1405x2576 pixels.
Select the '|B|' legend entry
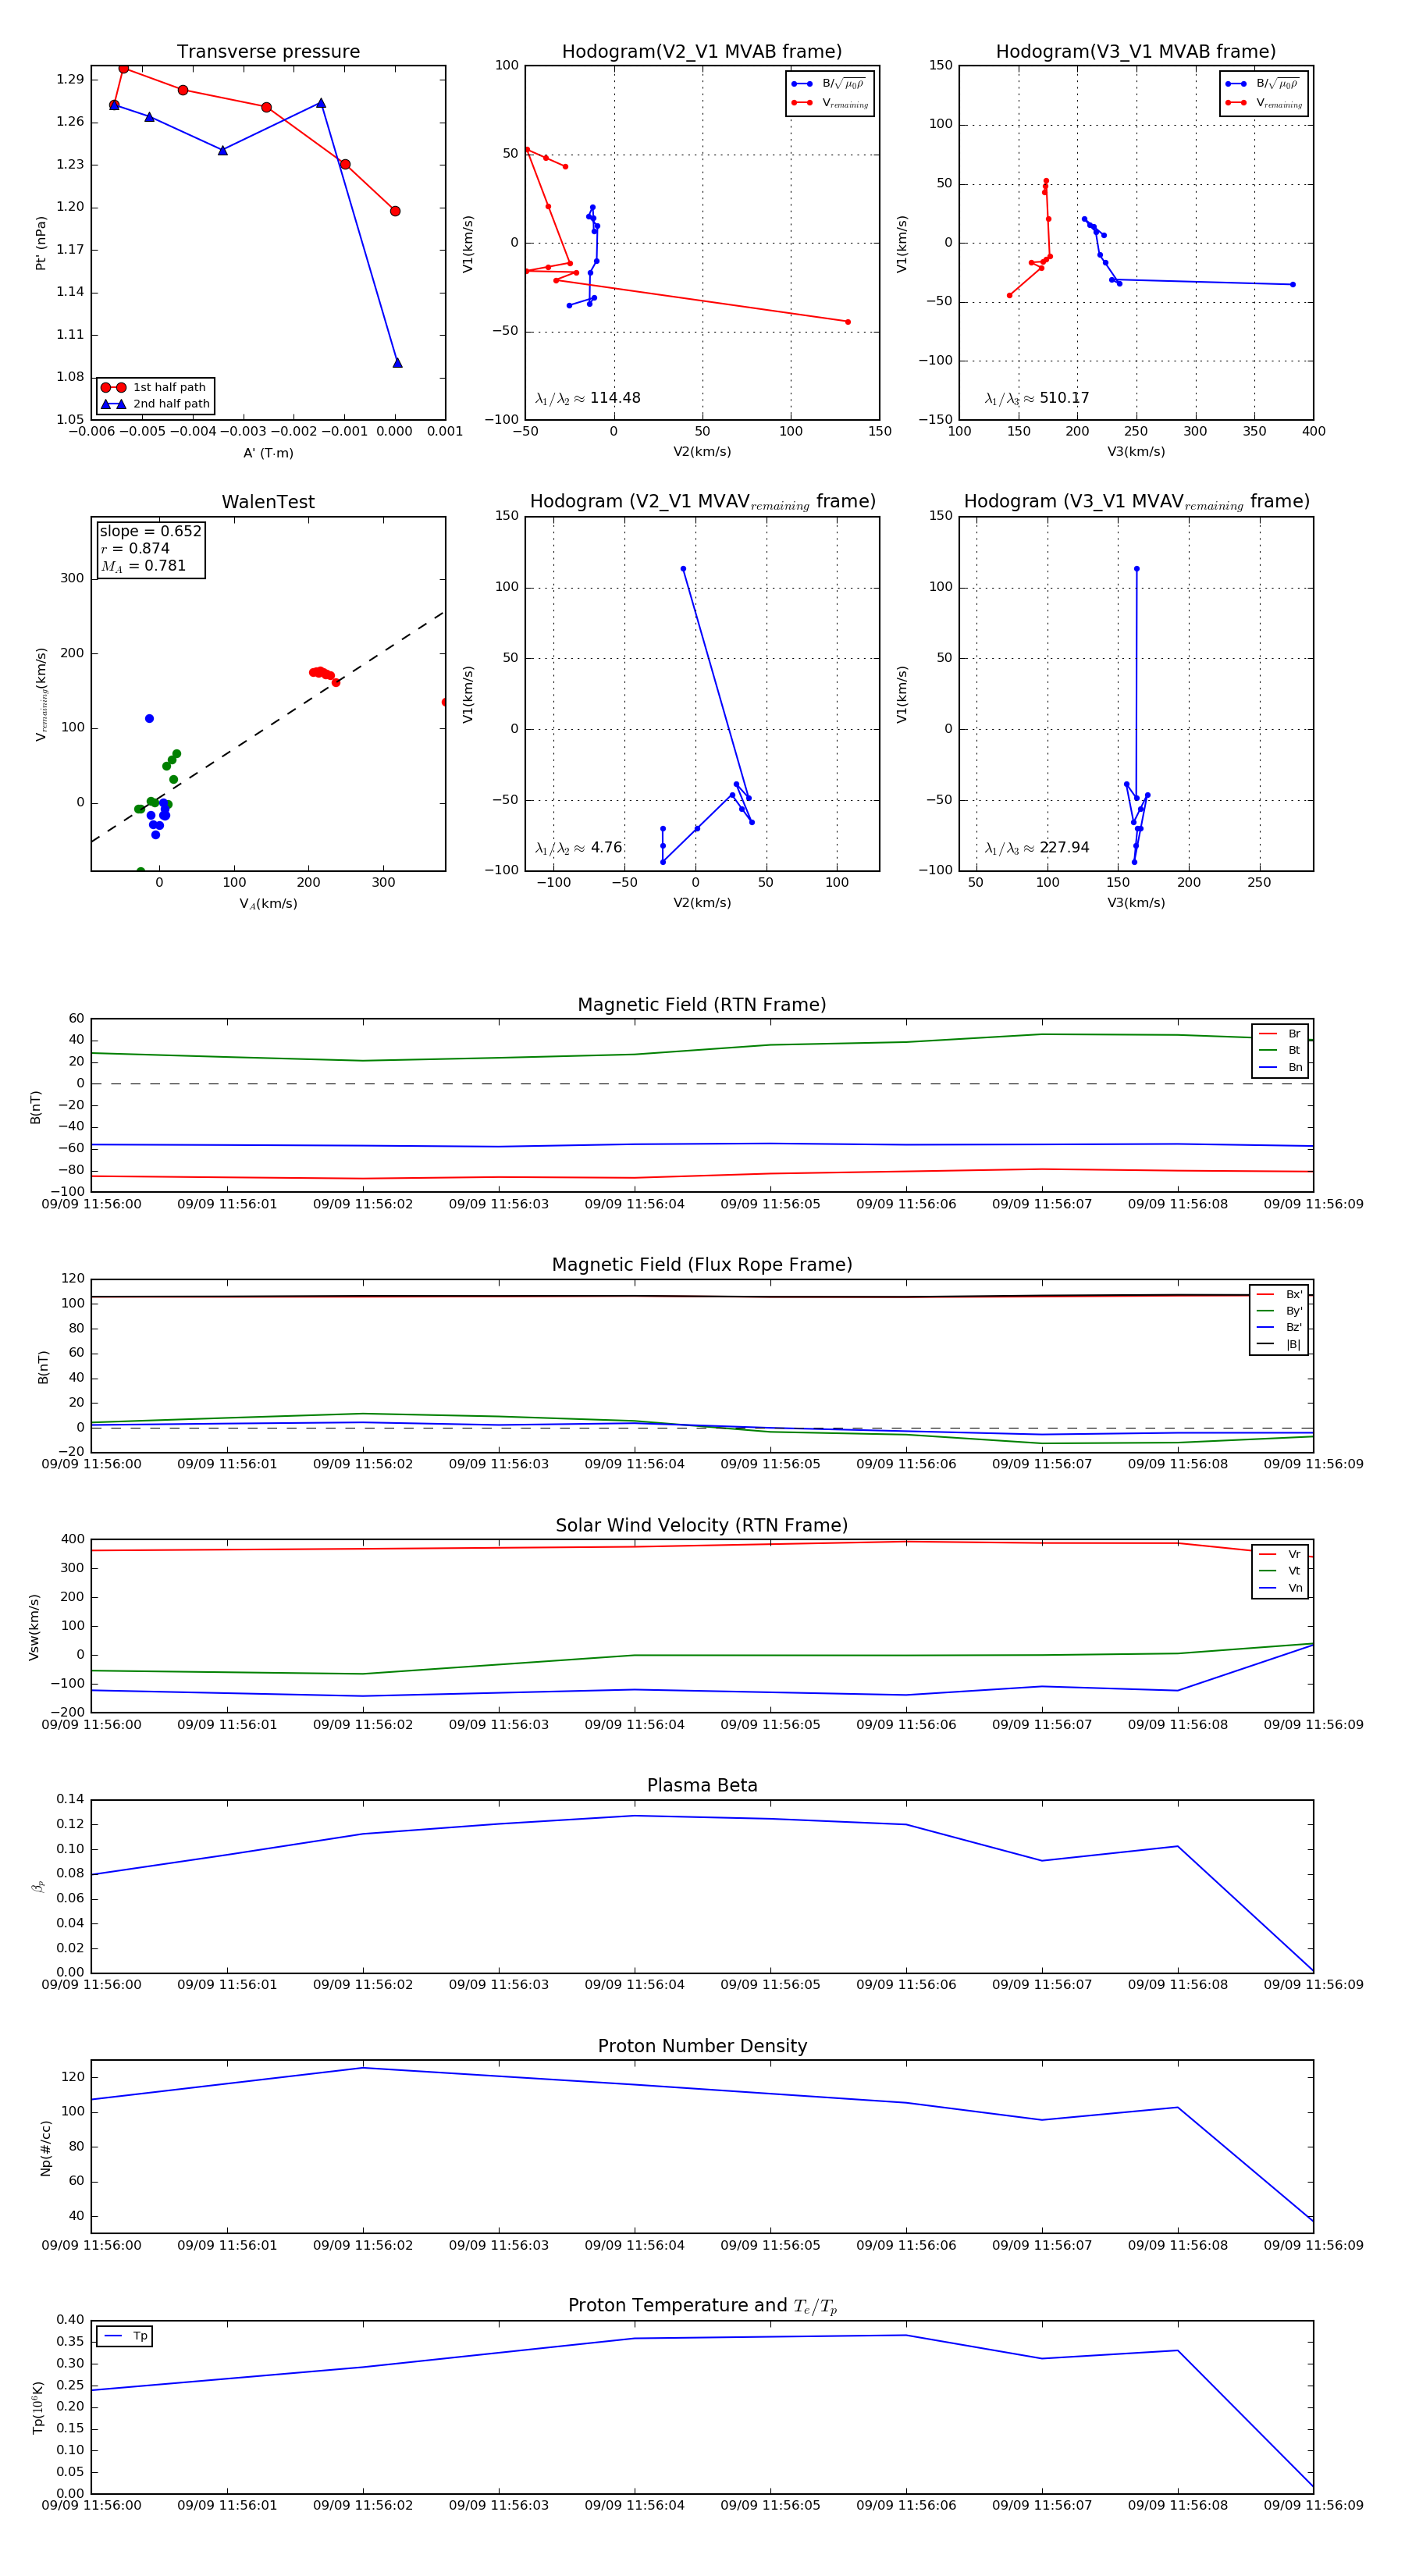pyautogui.click(x=1279, y=1344)
